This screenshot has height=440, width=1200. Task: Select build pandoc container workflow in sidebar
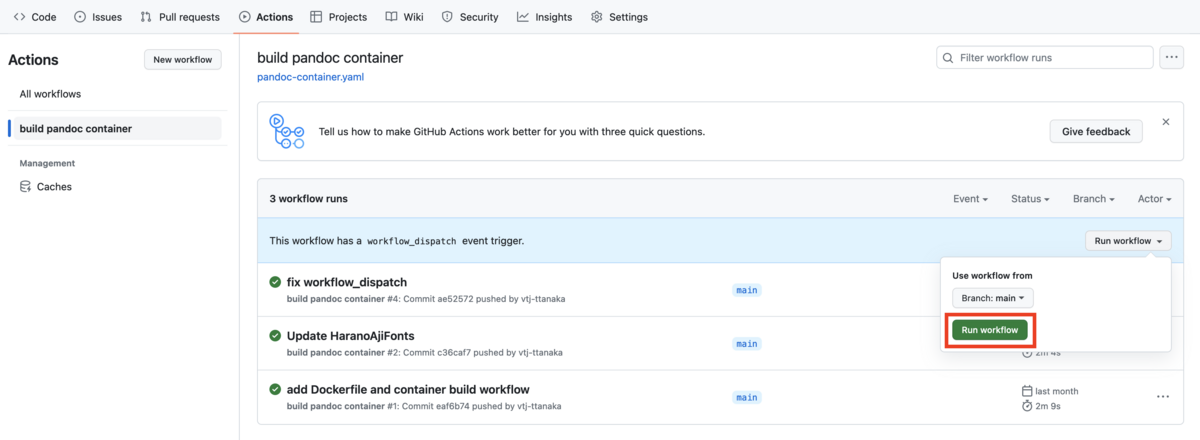tap(114, 128)
